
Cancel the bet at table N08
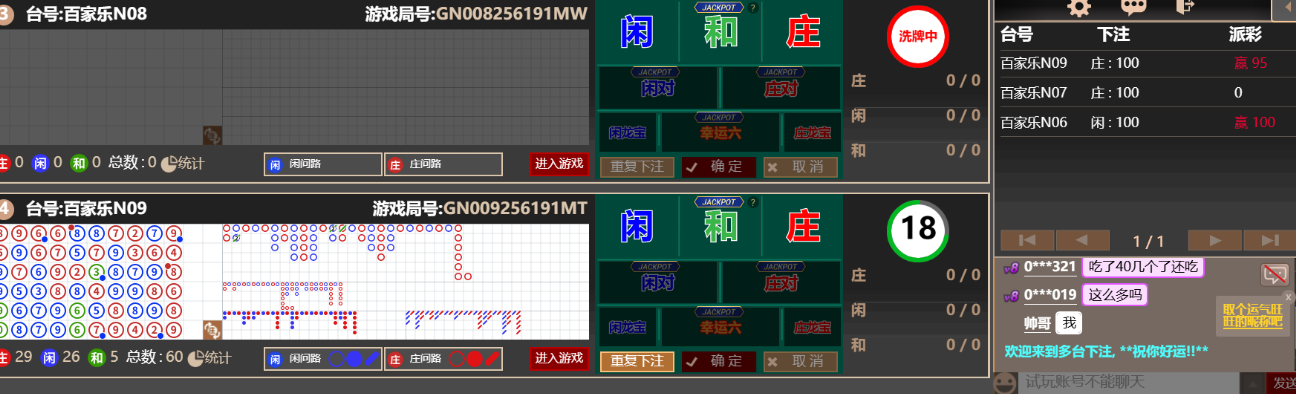coord(800,167)
